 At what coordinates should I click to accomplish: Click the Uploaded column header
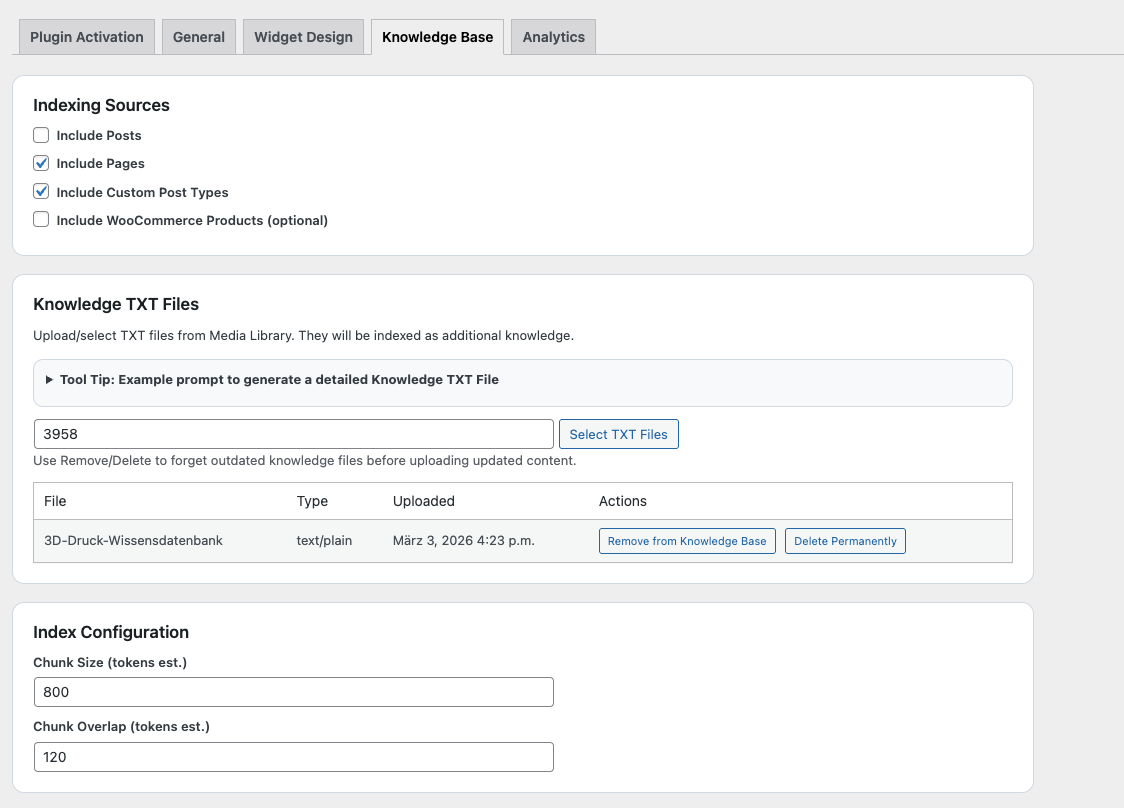(x=424, y=501)
